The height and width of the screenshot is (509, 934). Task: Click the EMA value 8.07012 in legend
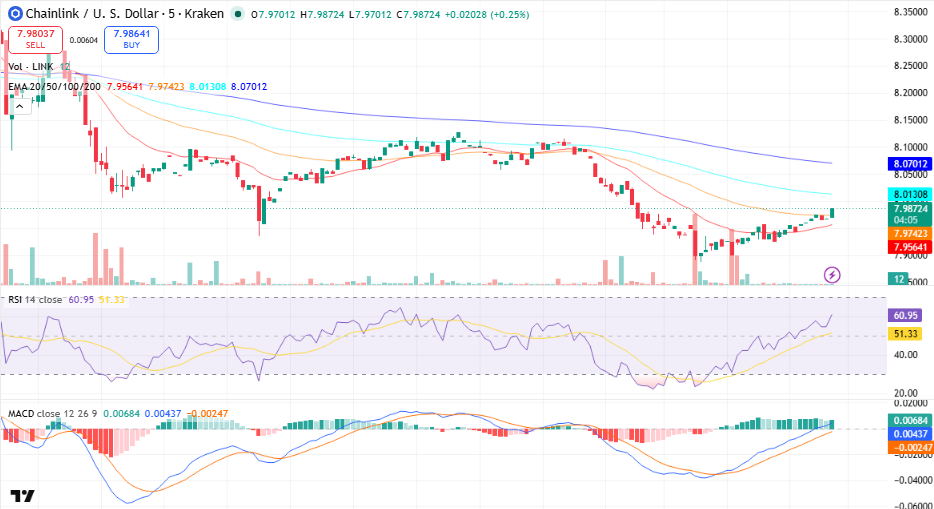coord(249,87)
